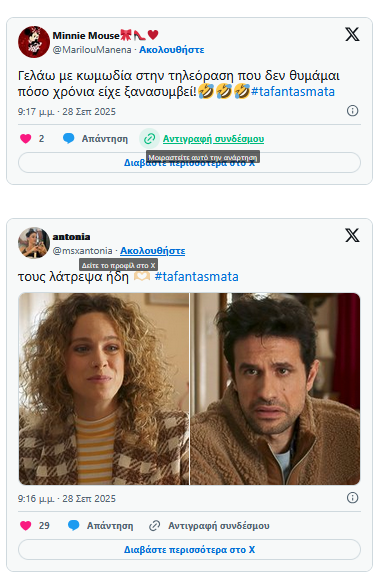
Task: Follow @MarilouManena via Ακολουθήστε link
Action: (x=172, y=50)
